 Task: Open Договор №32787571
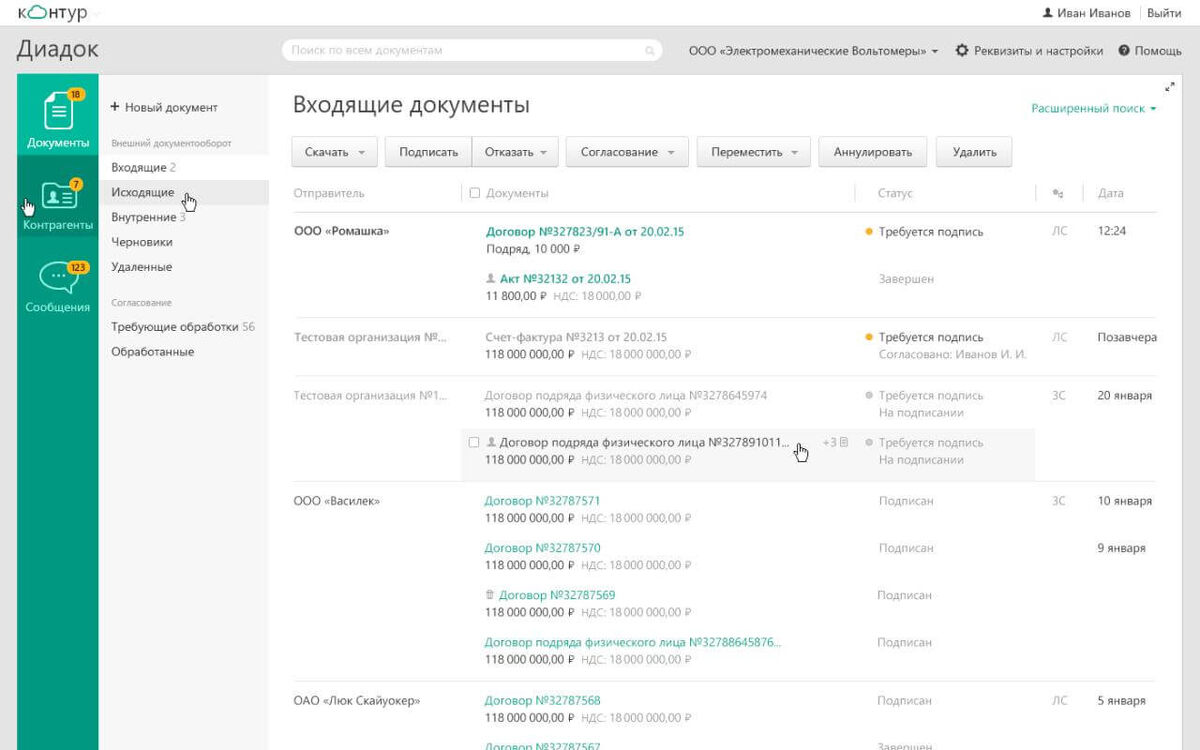click(x=543, y=501)
